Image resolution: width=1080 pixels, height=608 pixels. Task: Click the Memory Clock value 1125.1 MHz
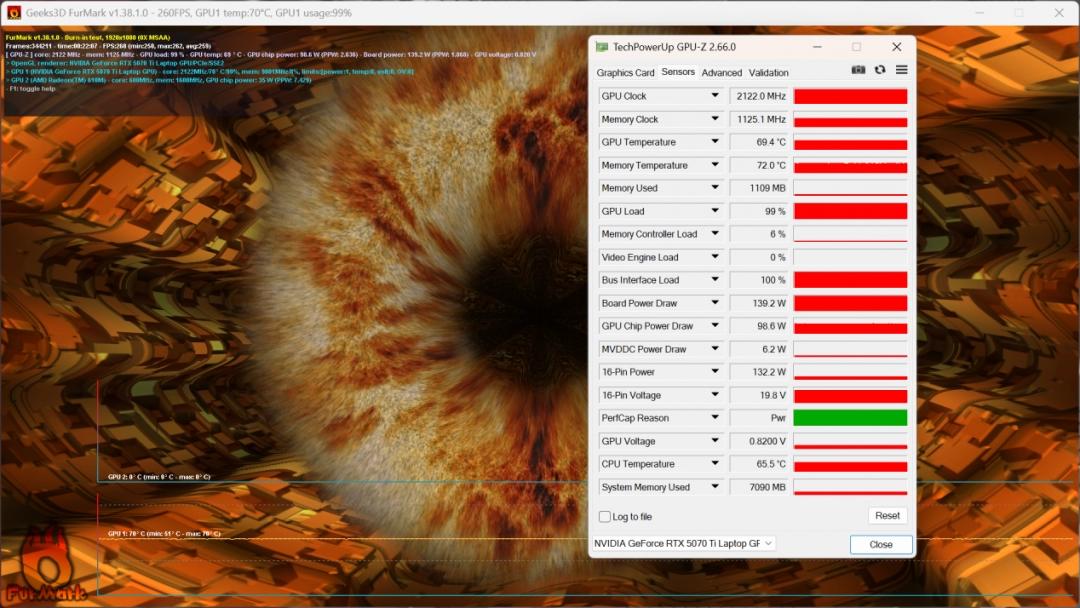760,119
